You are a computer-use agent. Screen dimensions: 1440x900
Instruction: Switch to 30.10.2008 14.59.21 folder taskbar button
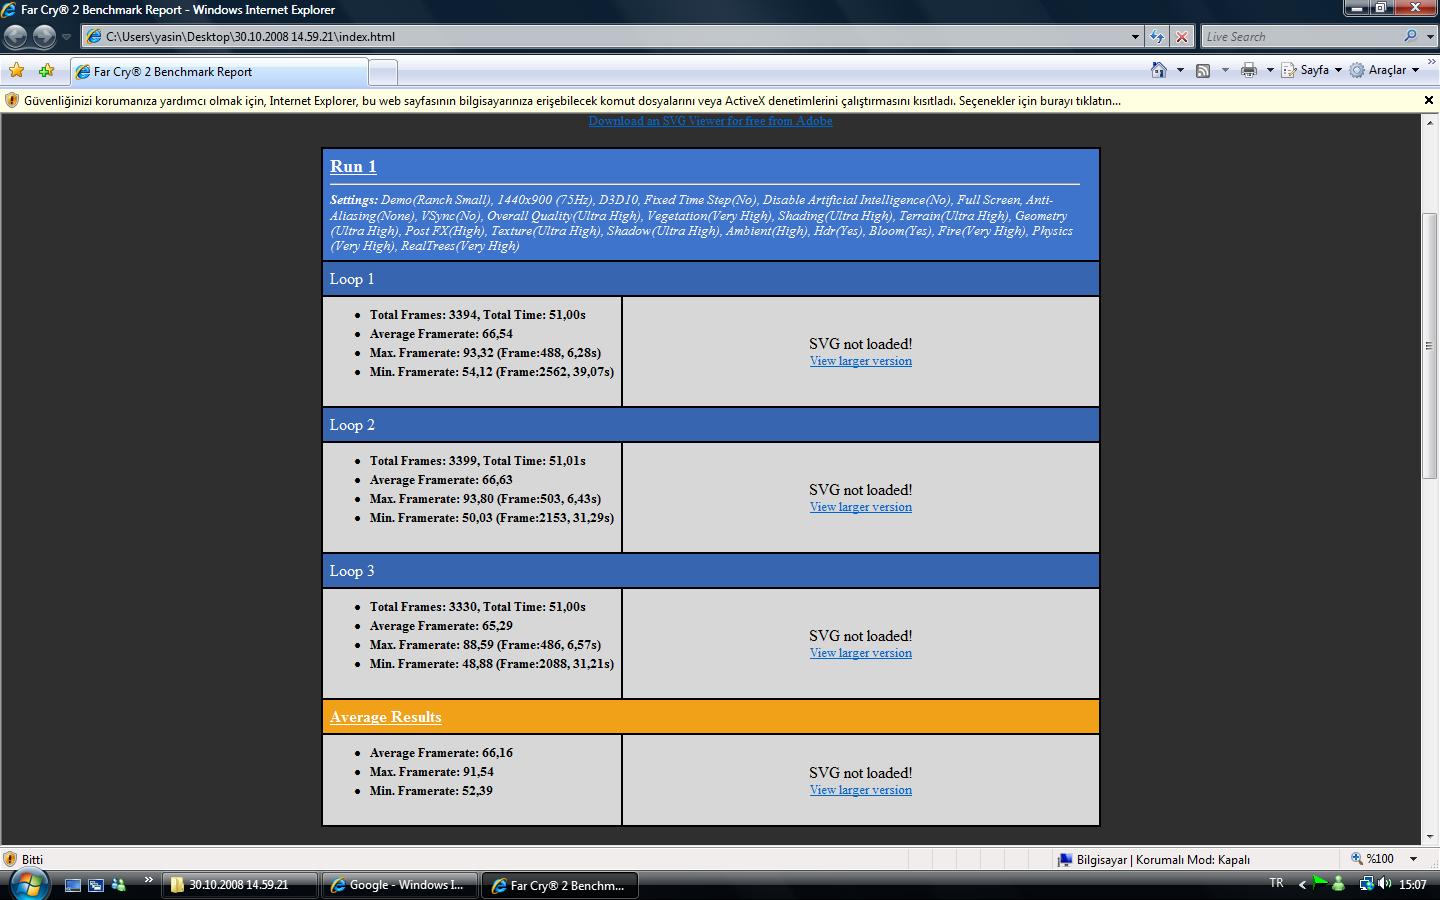pos(240,885)
